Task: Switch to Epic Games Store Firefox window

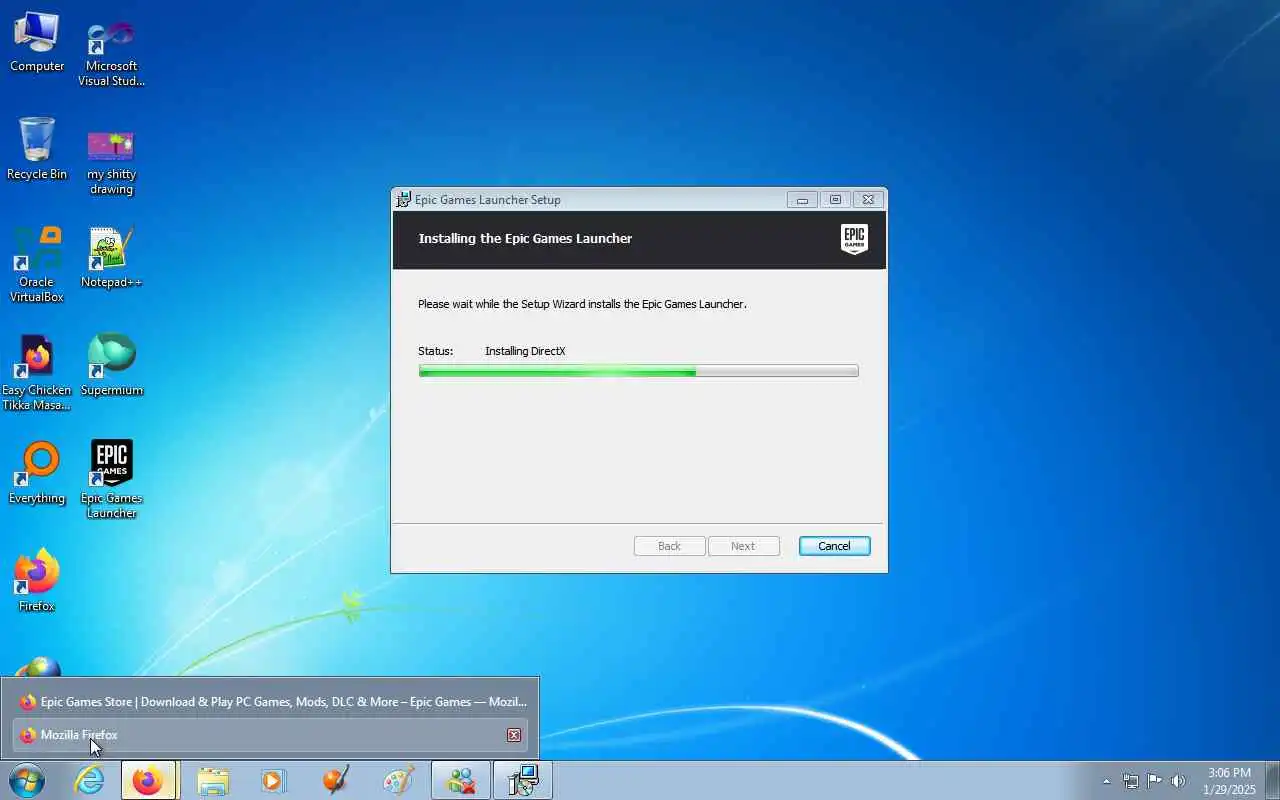Action: coord(270,702)
